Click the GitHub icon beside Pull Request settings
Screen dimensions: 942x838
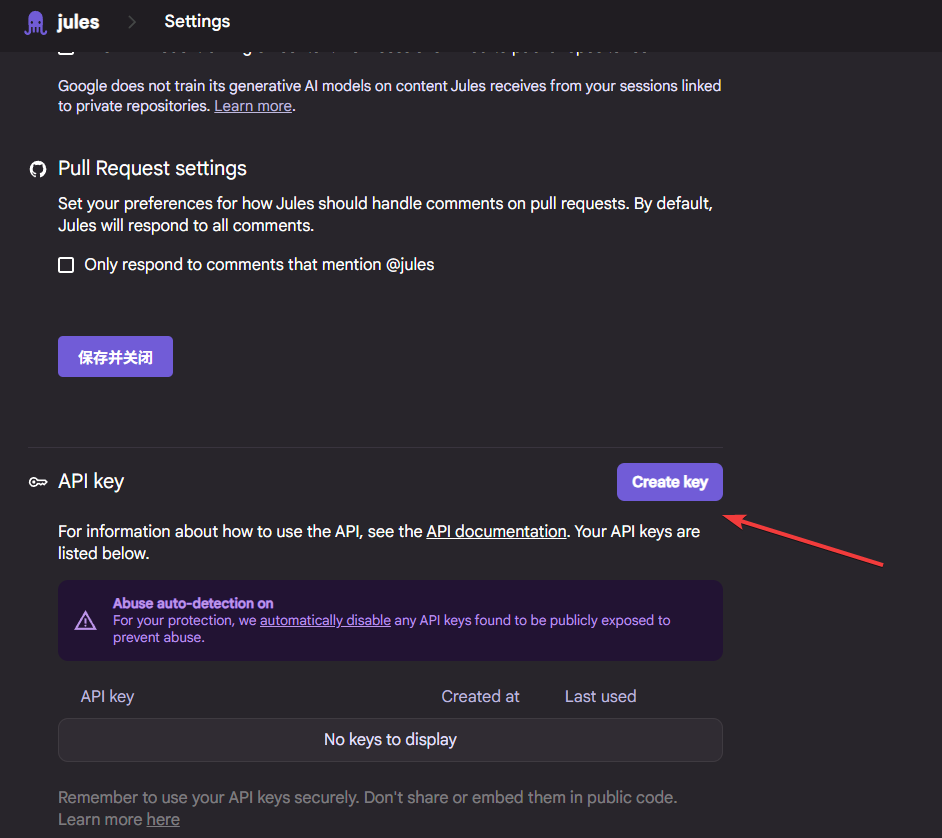click(38, 169)
